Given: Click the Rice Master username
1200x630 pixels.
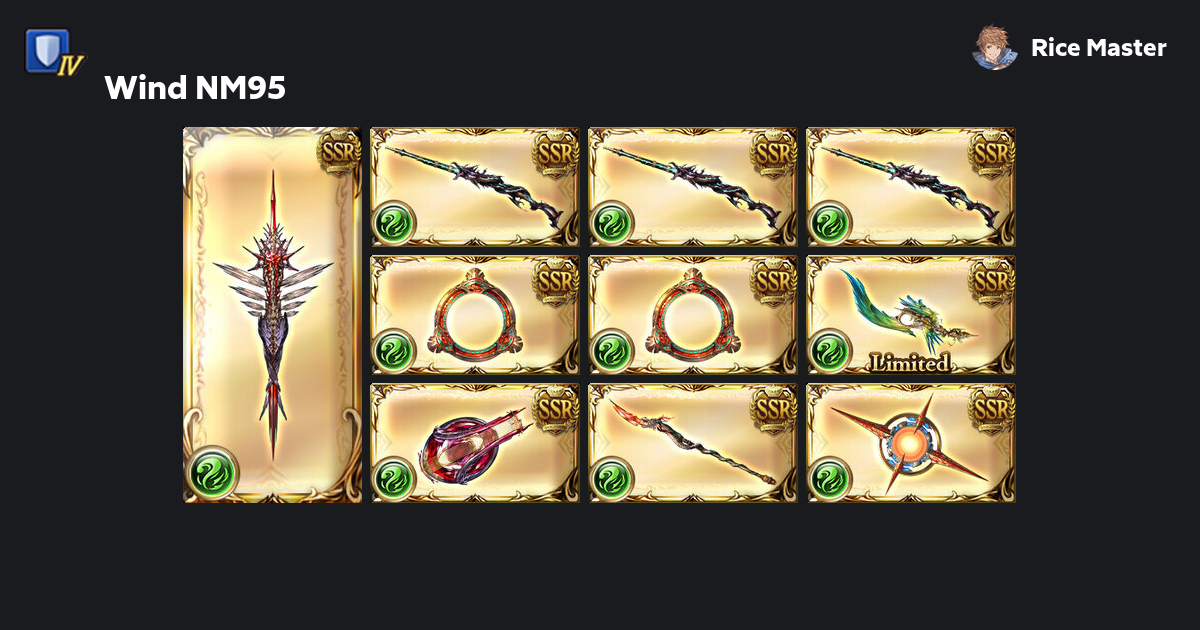Looking at the screenshot, I should point(1098,48).
